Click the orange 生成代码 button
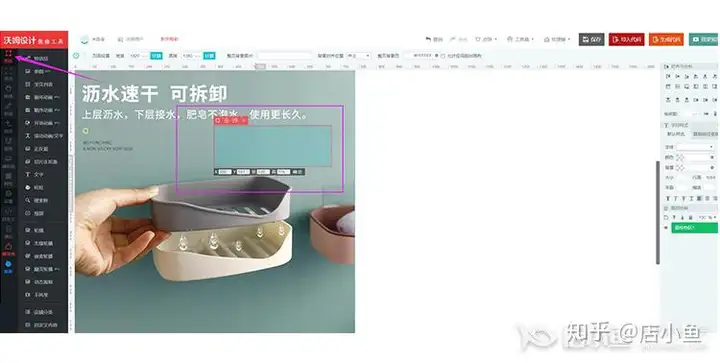720x363 pixels. (x=666, y=39)
